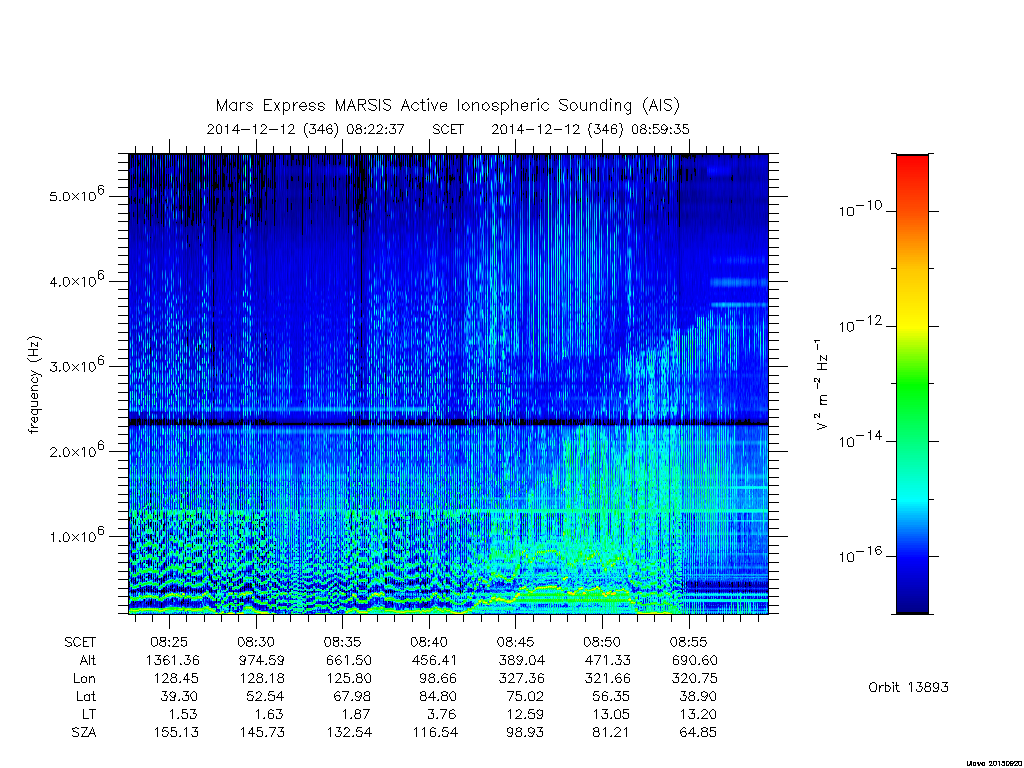Click the Lat value 84.80
Image resolution: width=1024 pixels, height=768 pixels.
439,696
